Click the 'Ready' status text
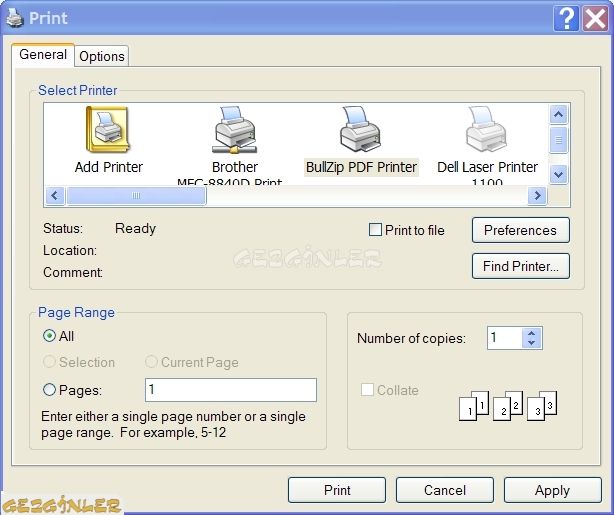 (x=135, y=228)
